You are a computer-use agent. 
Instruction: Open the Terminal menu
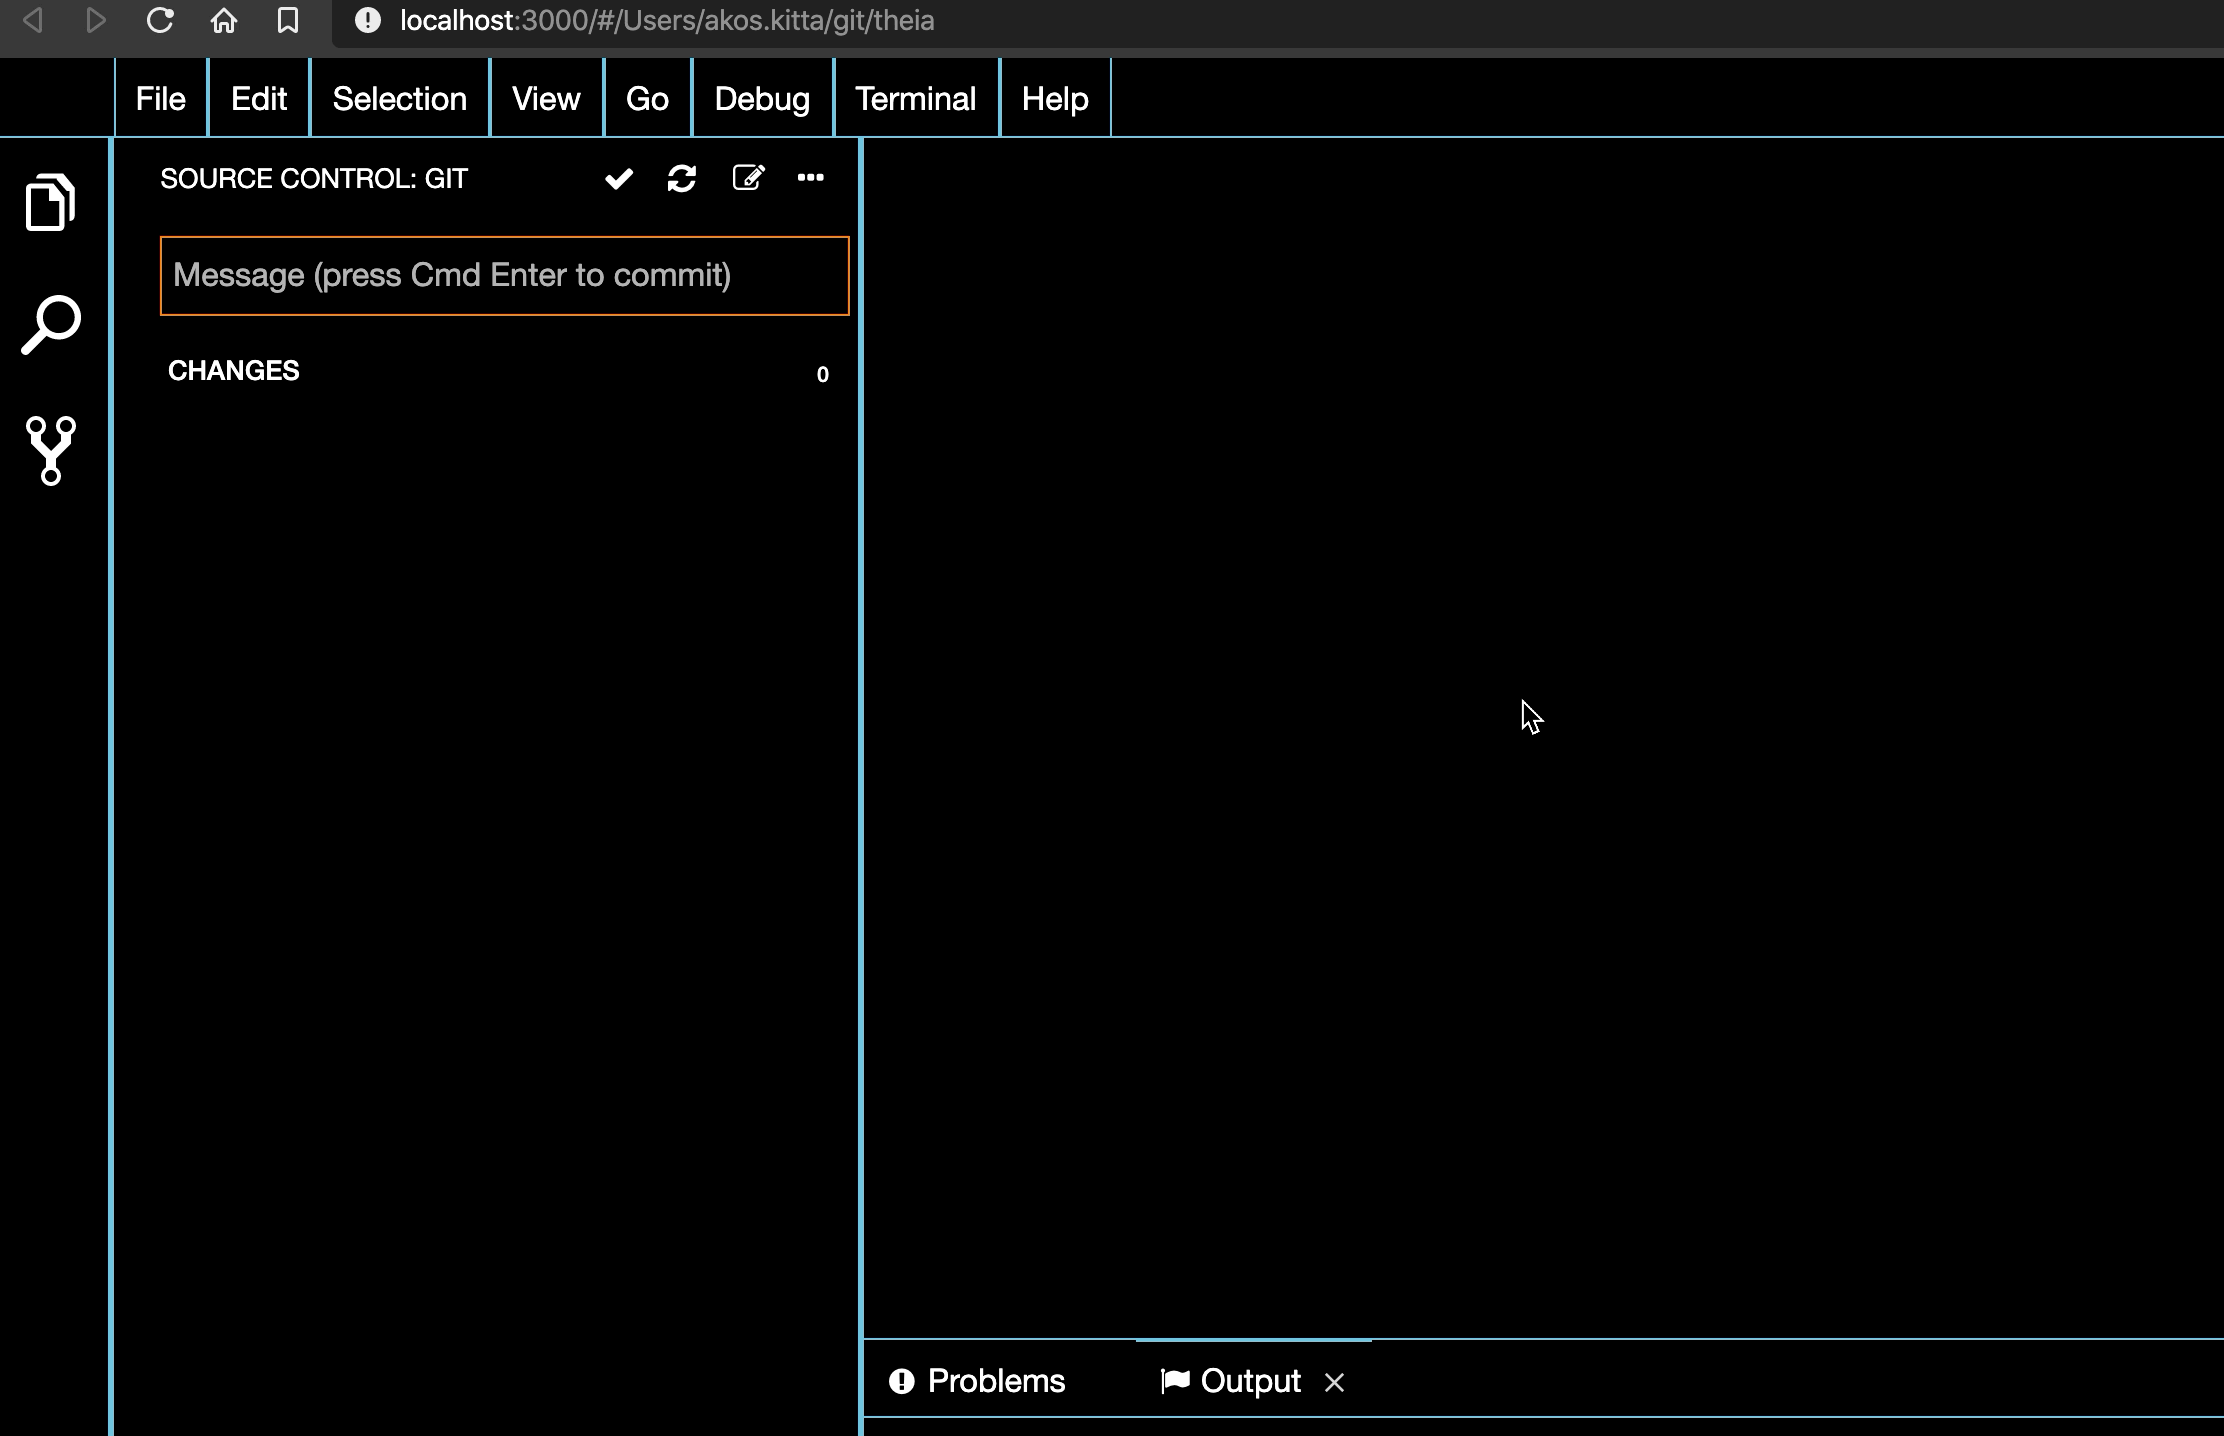915,97
